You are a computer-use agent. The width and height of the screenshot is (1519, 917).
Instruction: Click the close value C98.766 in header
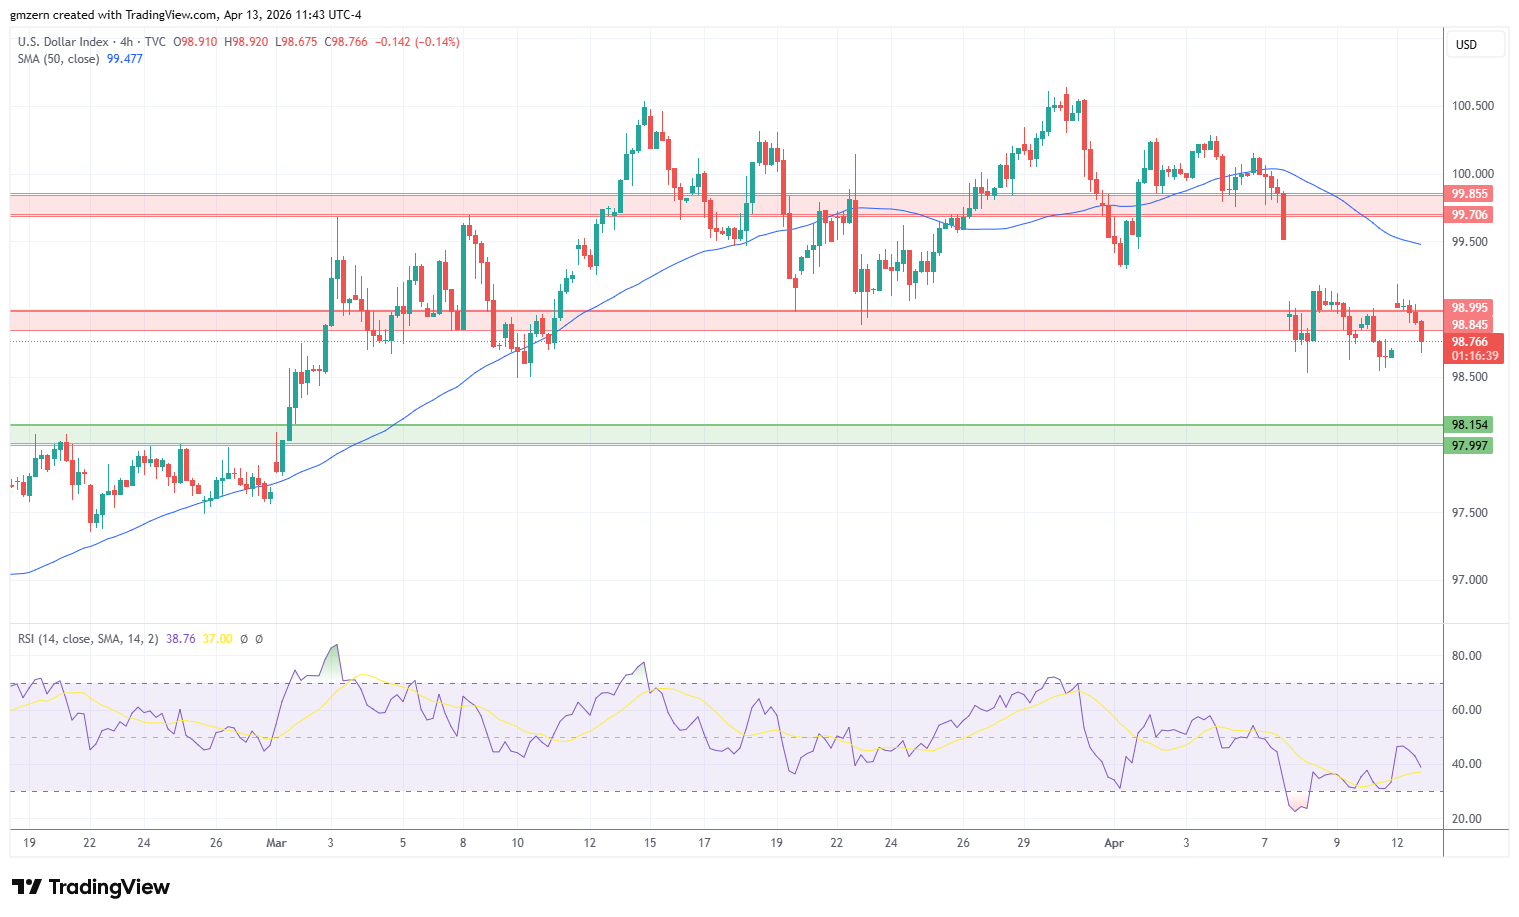[x=346, y=42]
